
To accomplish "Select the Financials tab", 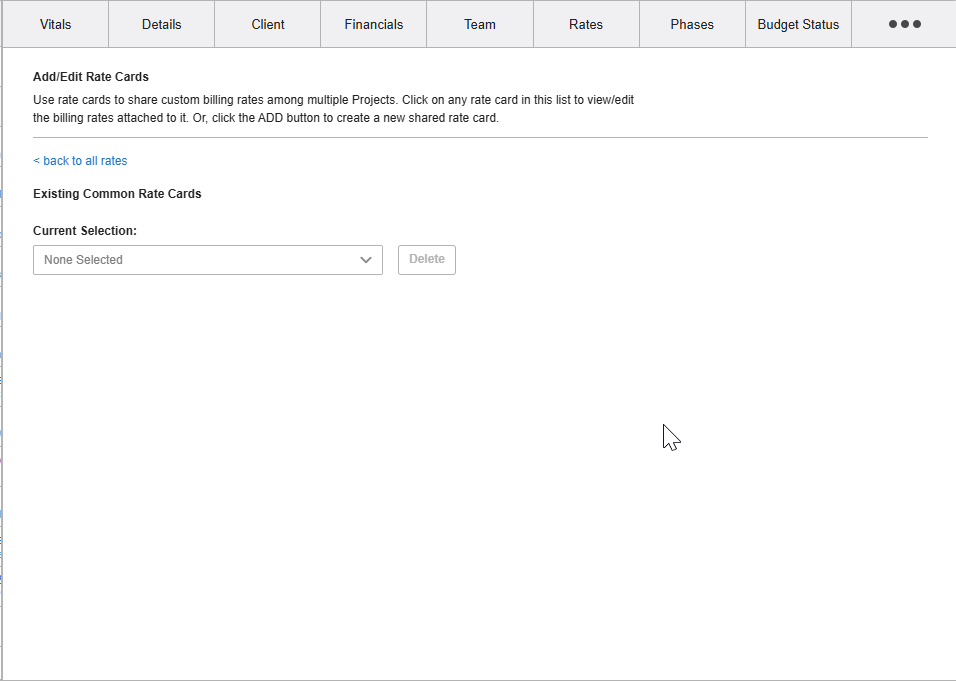I will [374, 24].
